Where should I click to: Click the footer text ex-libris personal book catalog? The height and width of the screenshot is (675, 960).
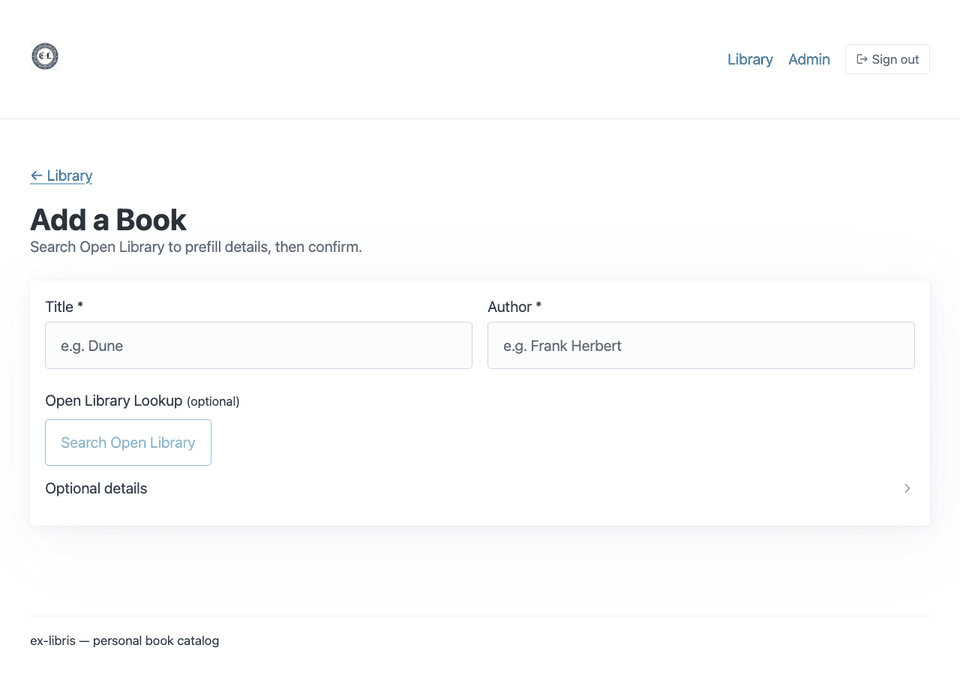[x=124, y=640]
